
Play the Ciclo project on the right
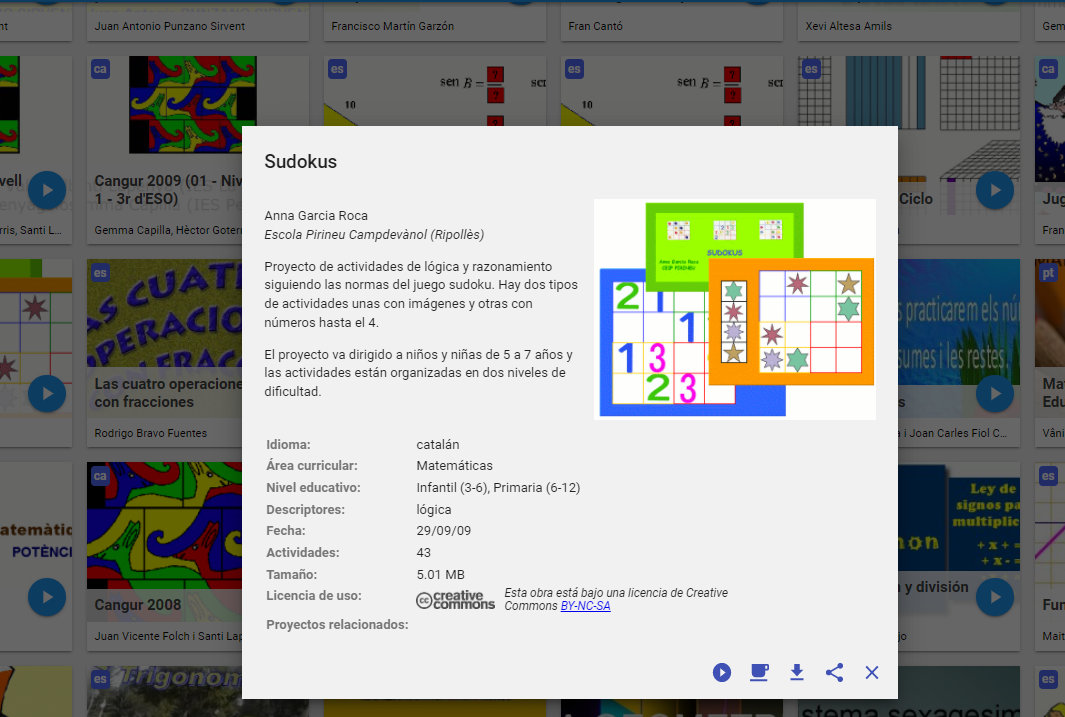(x=995, y=190)
